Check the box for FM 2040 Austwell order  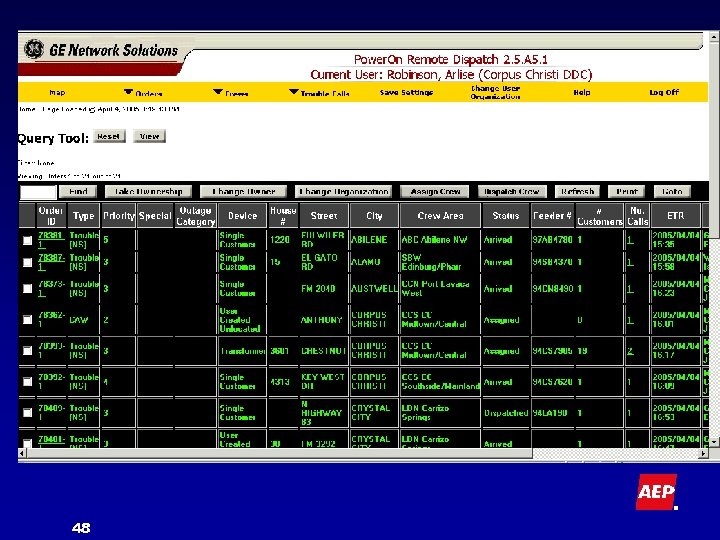[28, 288]
